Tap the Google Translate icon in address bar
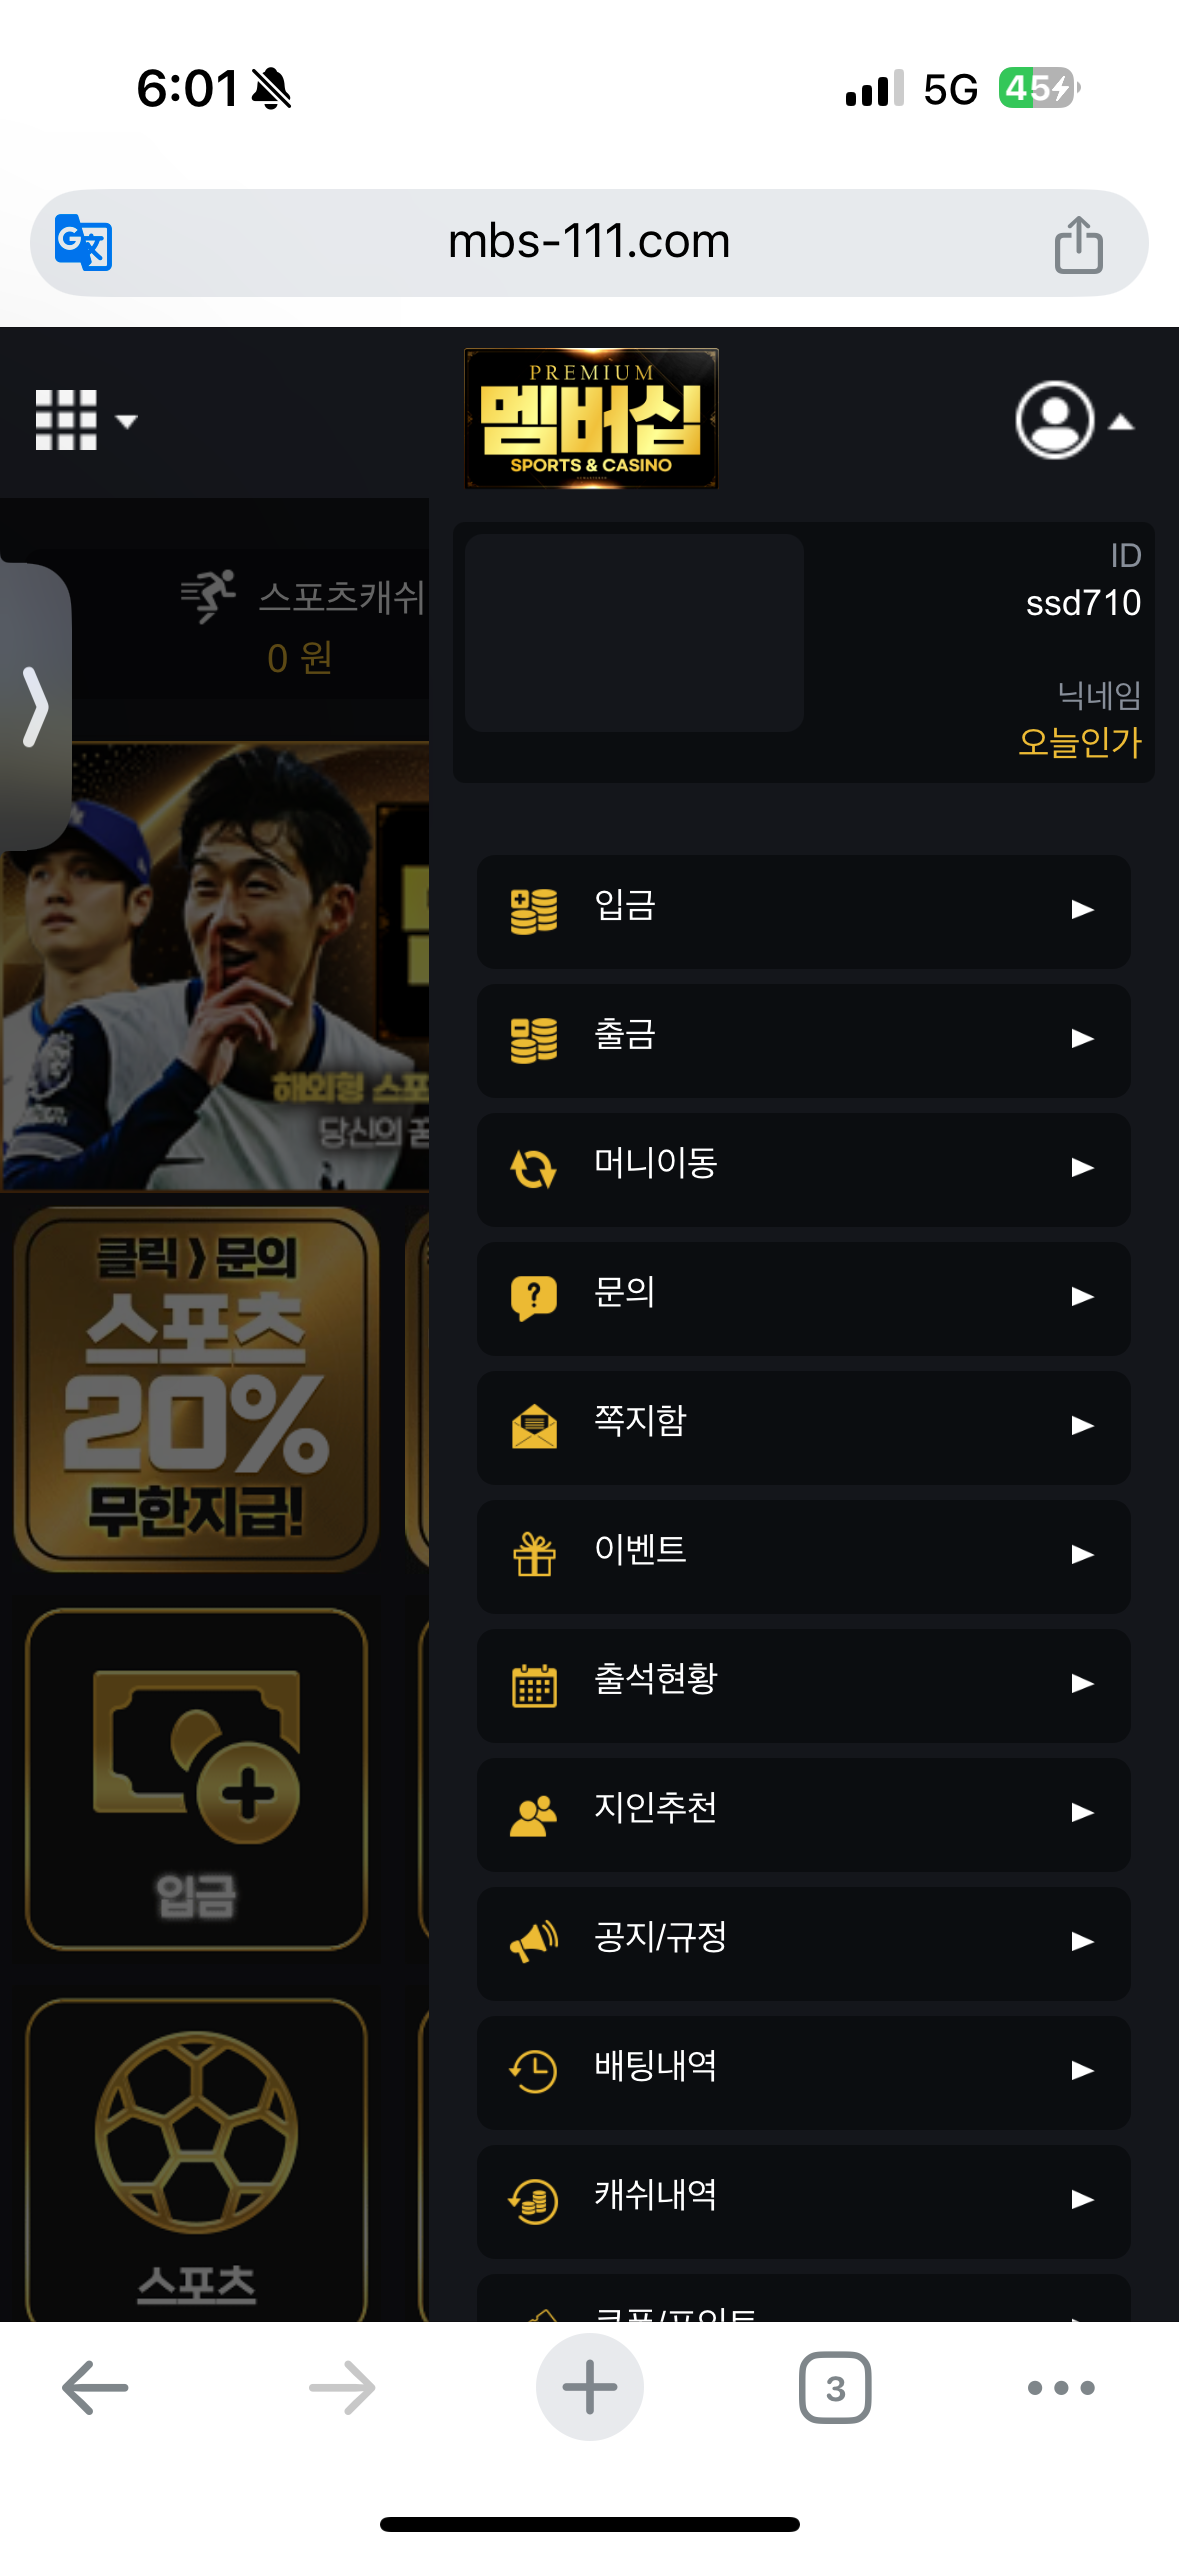Screen dimensions: 1179x2556 (83, 242)
